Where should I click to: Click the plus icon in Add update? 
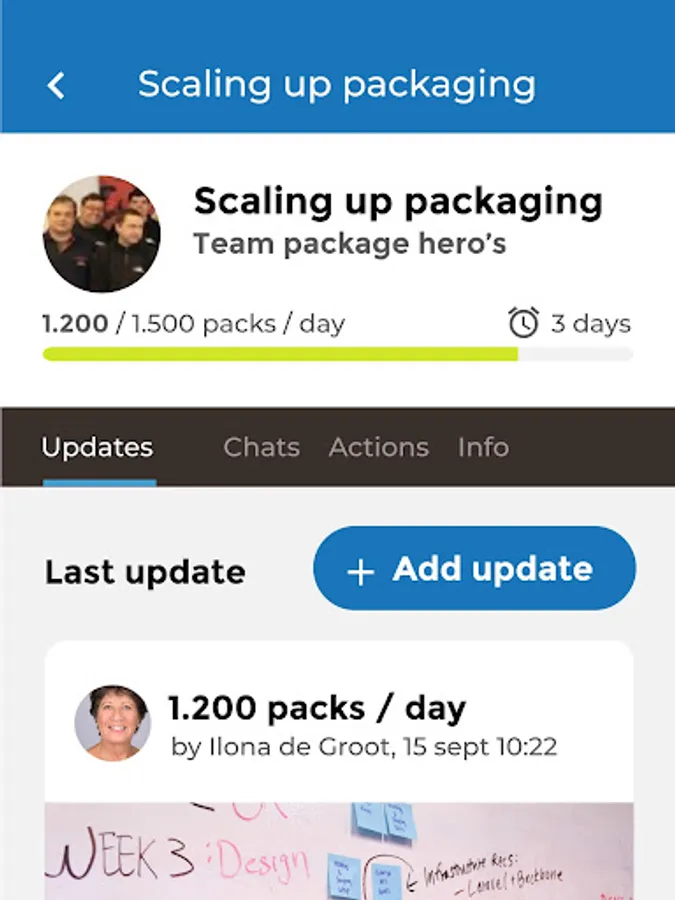pos(360,571)
